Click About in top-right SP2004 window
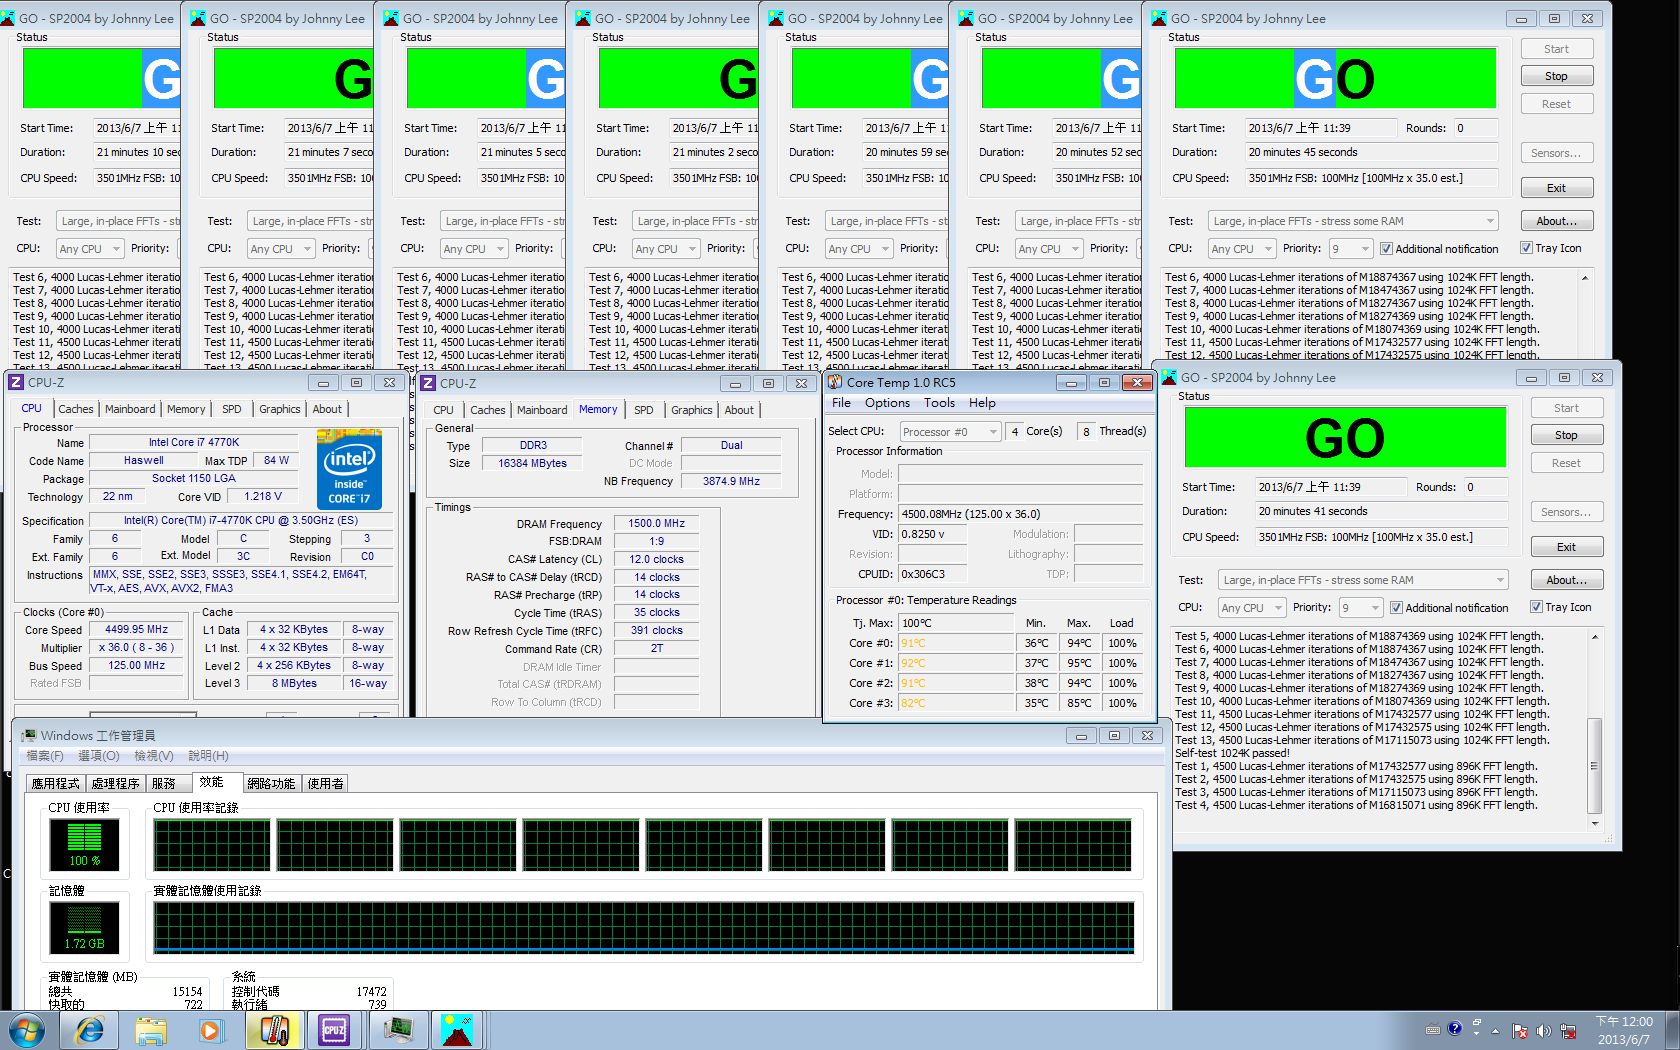This screenshot has width=1680, height=1050. tap(1556, 221)
